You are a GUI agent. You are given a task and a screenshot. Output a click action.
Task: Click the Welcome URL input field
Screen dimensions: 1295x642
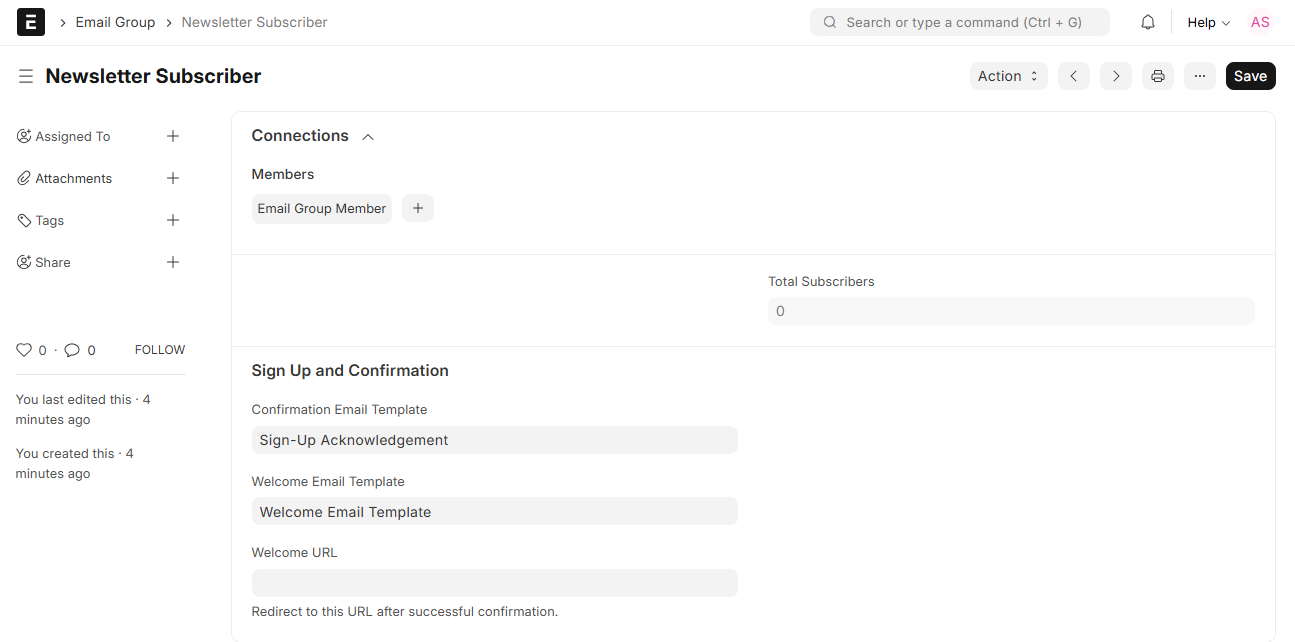tap(494, 582)
